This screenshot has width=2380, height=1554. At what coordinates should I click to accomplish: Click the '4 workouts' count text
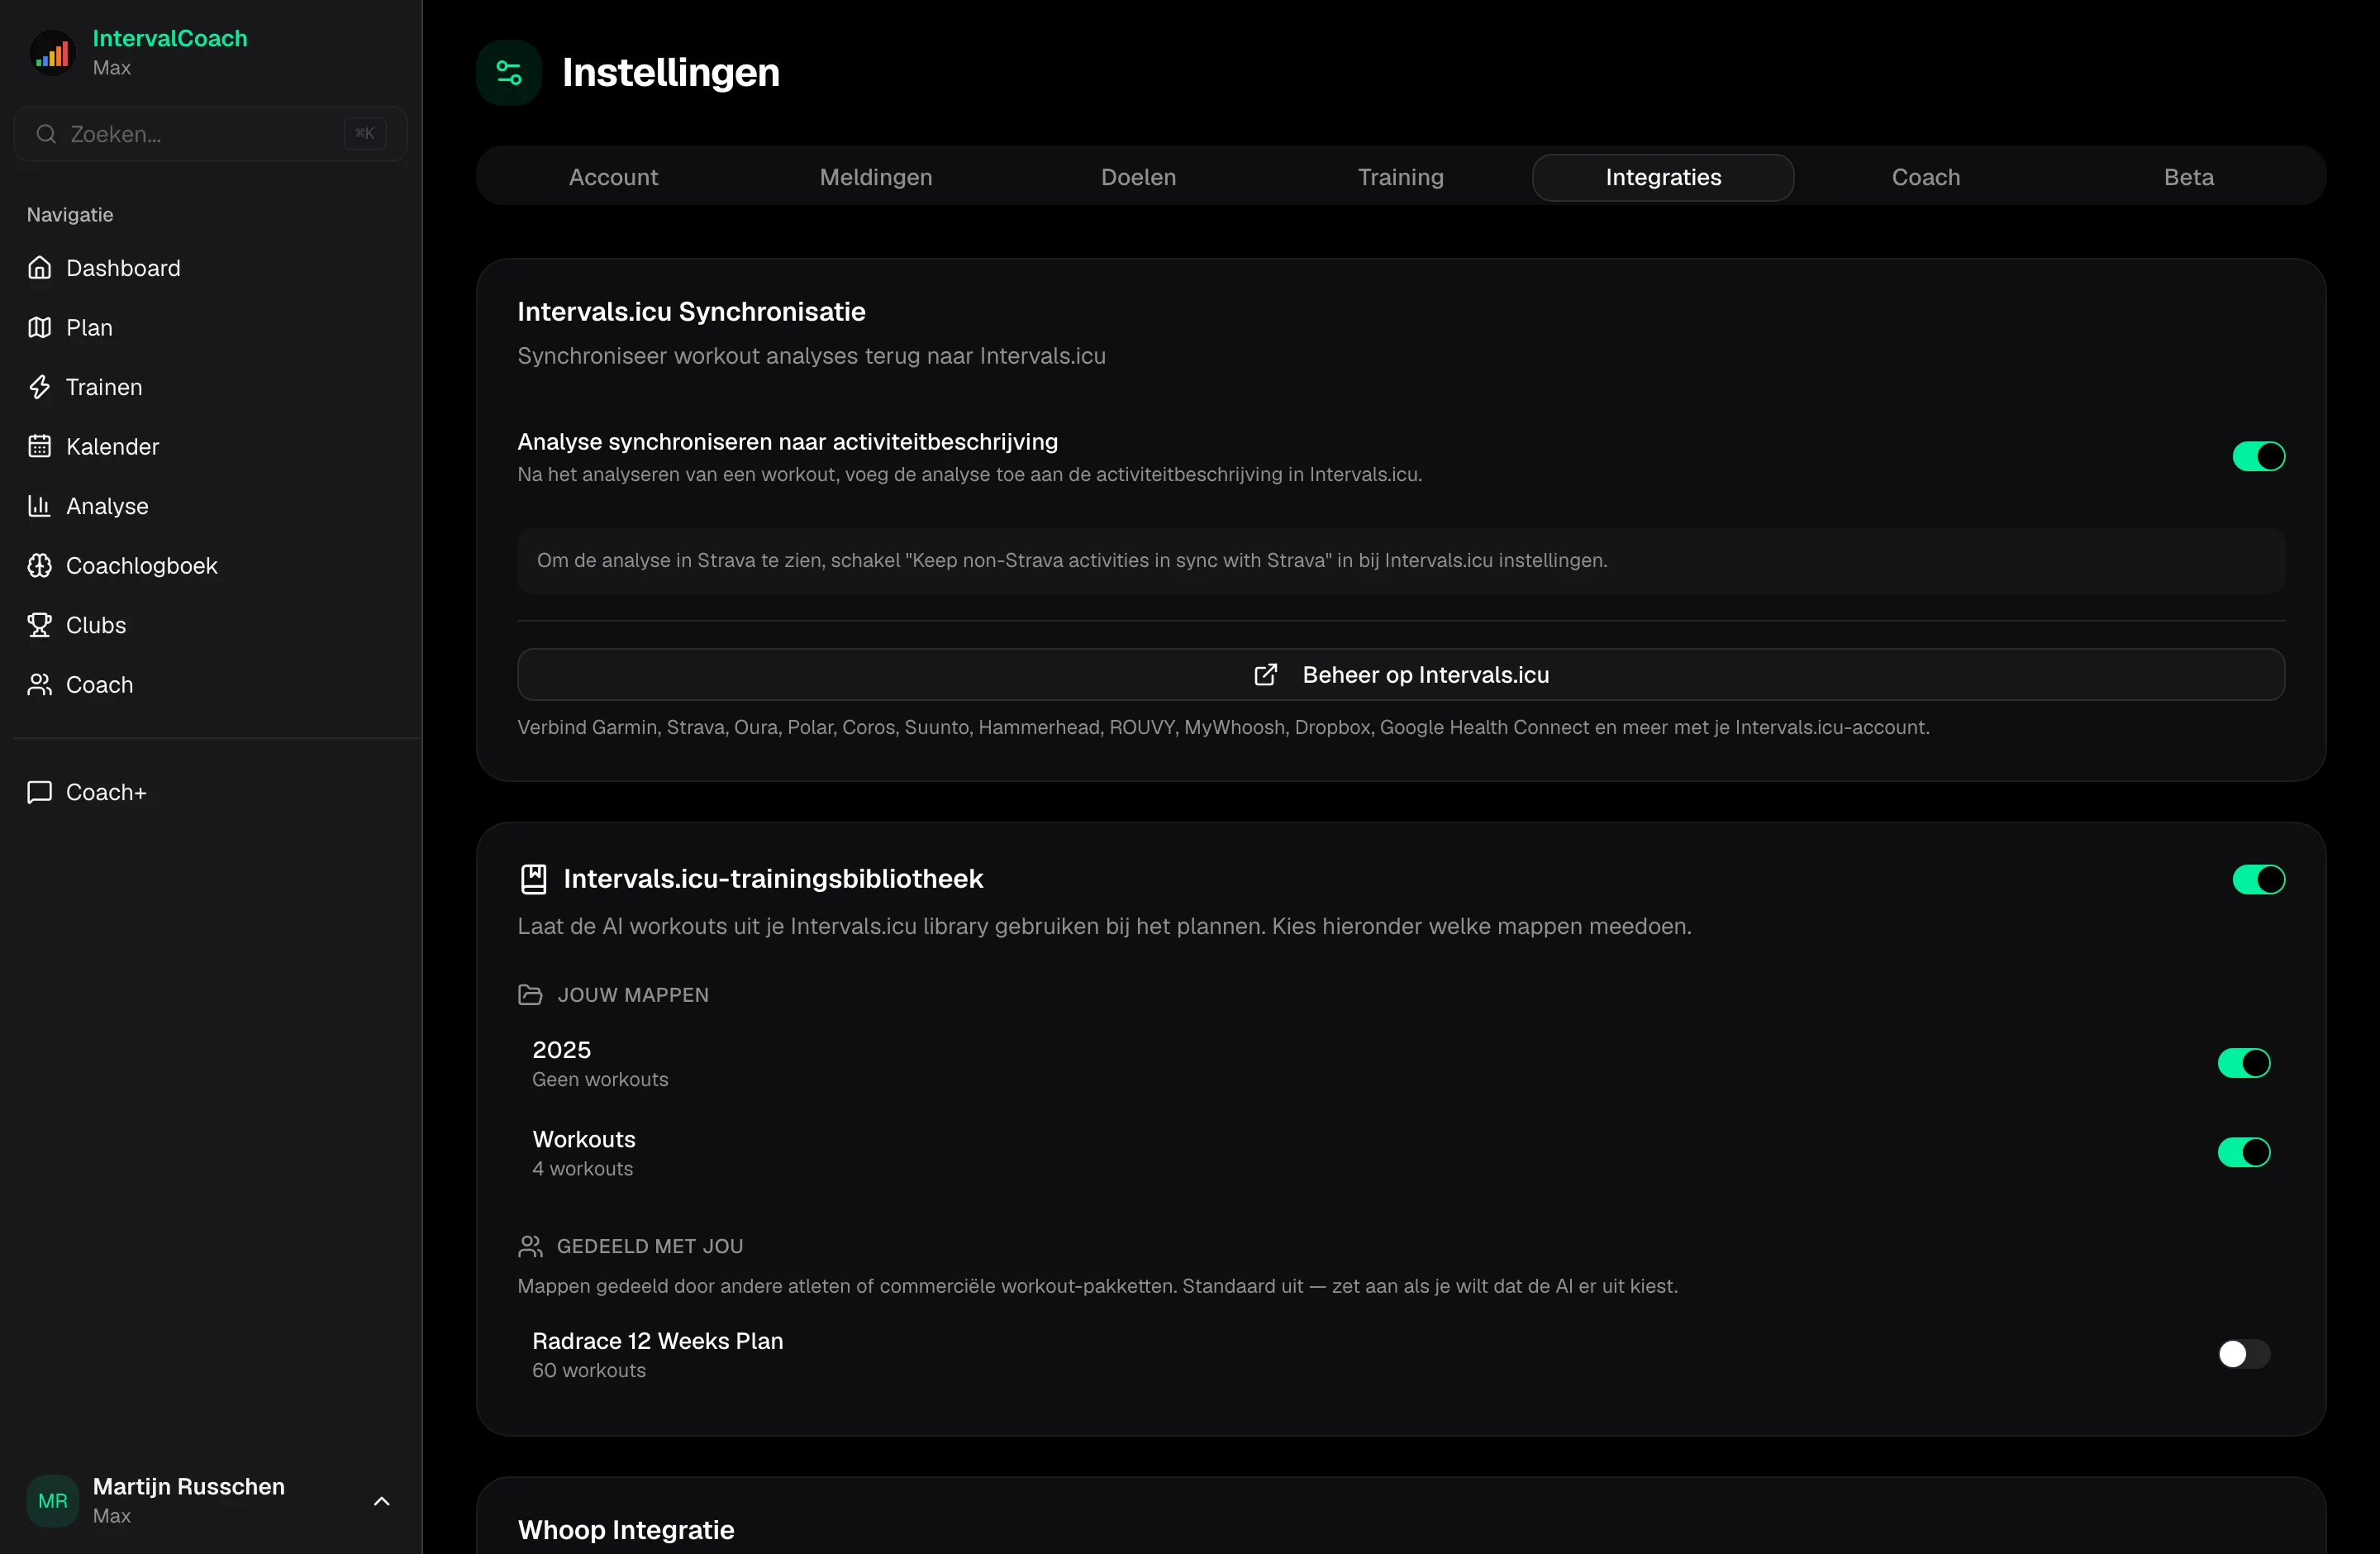[x=582, y=1169]
